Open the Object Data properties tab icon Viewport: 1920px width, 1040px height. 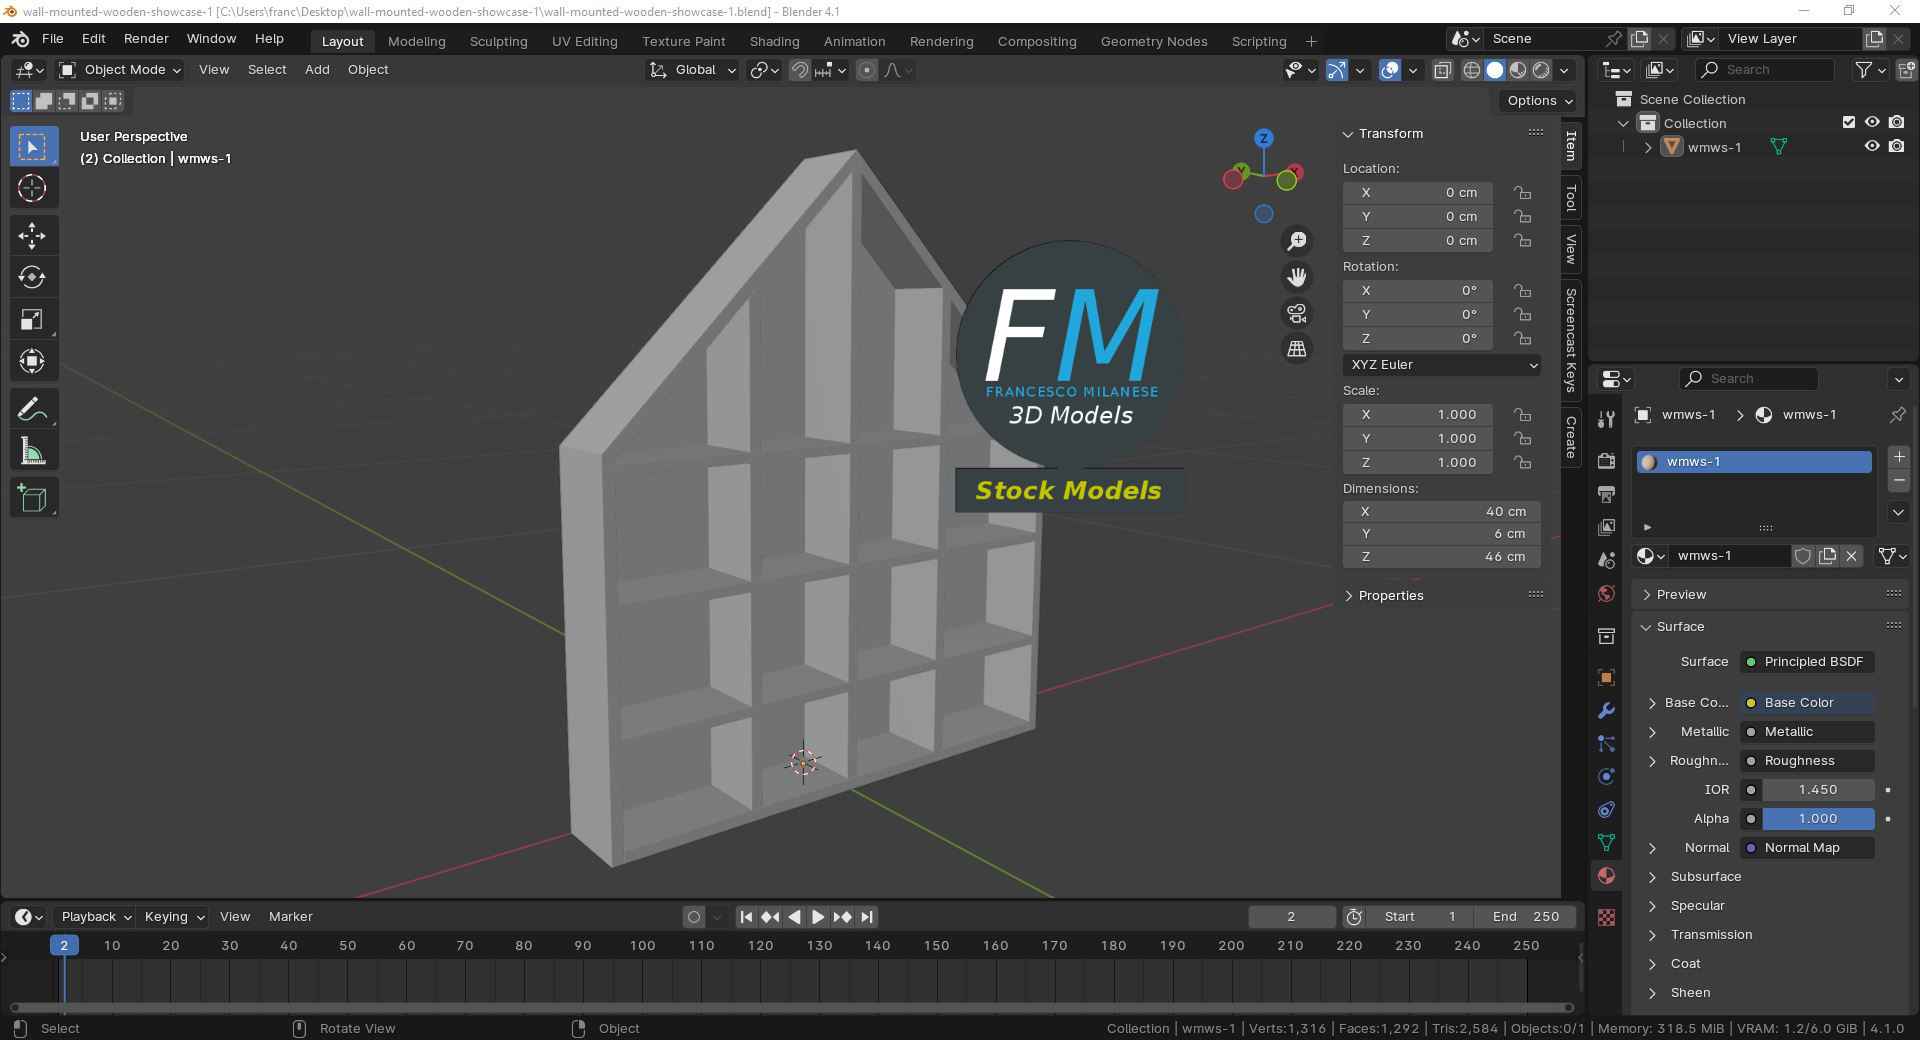[1606, 842]
